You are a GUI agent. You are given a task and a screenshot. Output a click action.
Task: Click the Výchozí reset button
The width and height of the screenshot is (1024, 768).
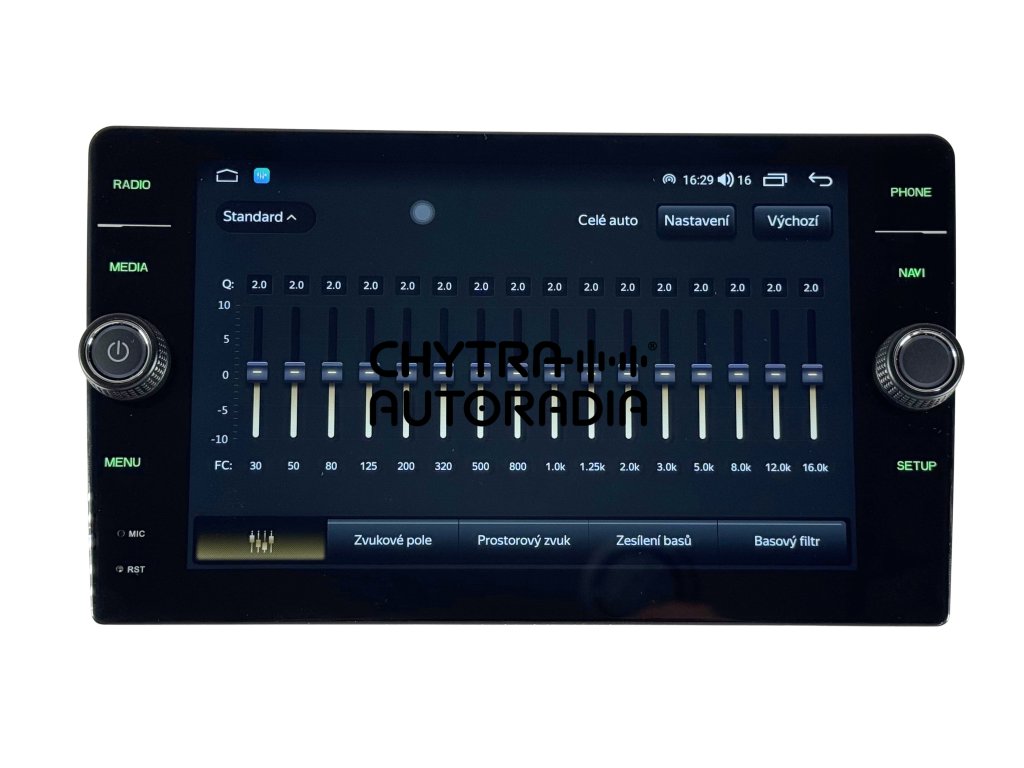[792, 221]
